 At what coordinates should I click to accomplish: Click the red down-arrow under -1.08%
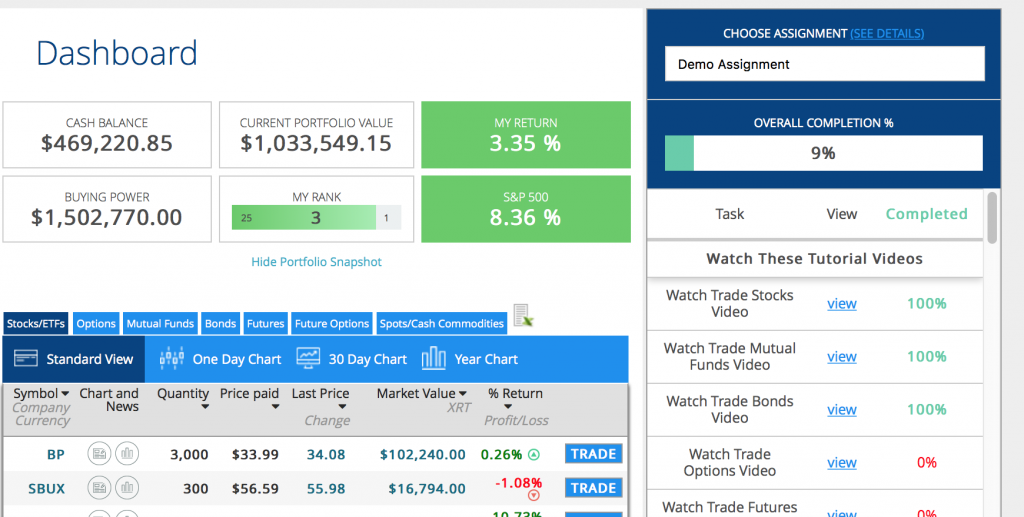[534, 496]
